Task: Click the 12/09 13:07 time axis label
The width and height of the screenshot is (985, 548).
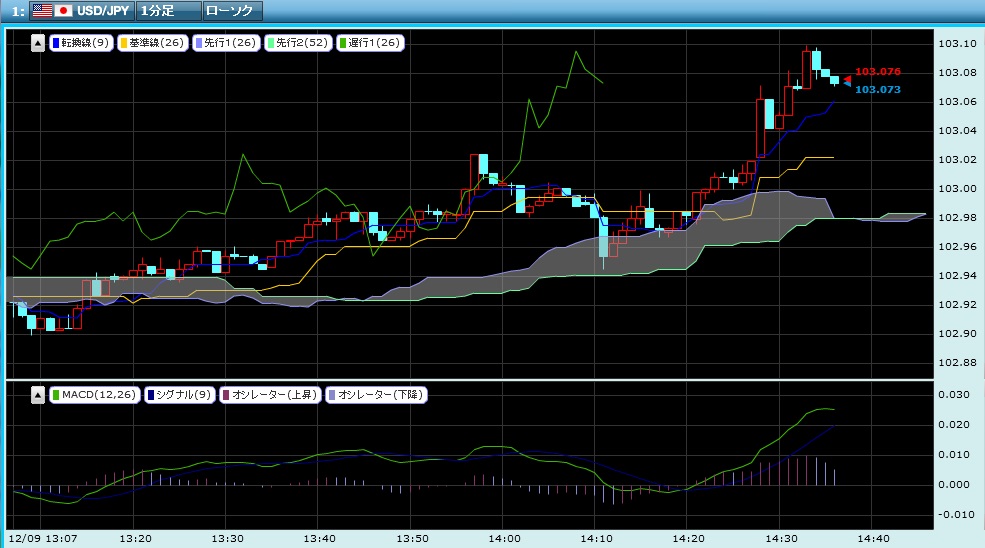Action: pos(43,539)
